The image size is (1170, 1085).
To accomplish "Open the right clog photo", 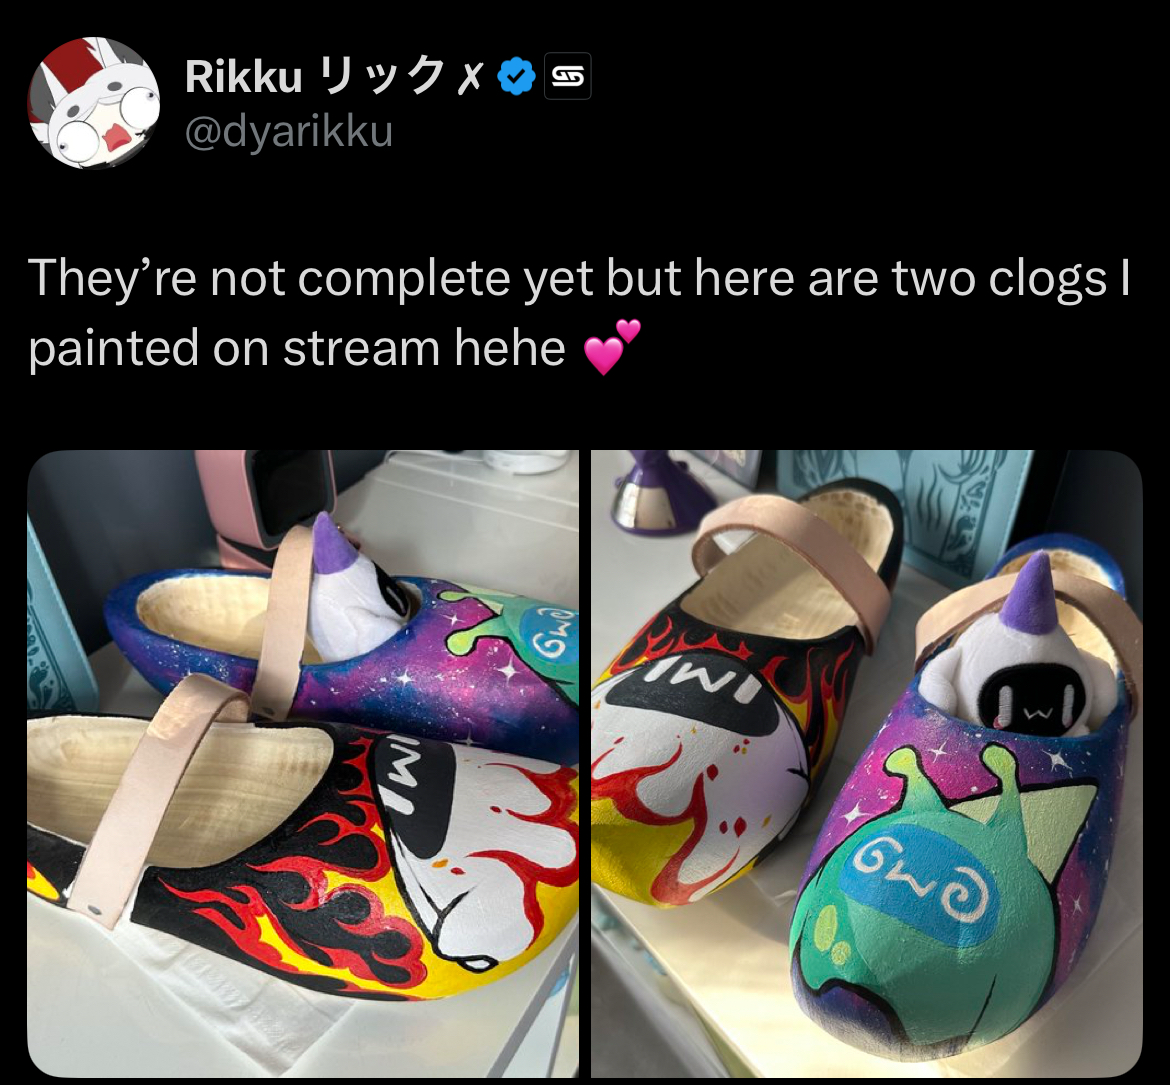I will (x=867, y=763).
